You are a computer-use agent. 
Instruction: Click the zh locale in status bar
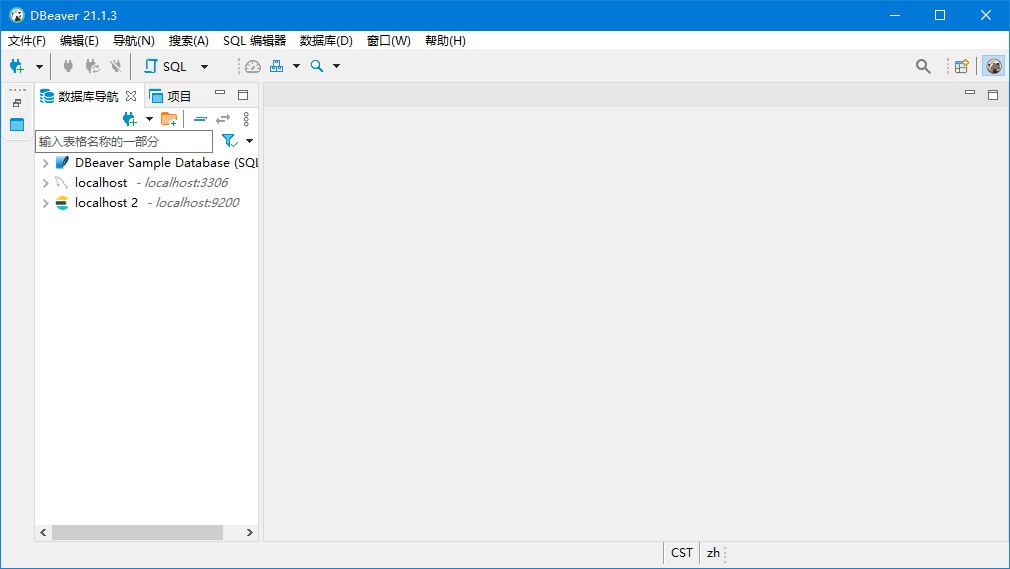tap(713, 553)
